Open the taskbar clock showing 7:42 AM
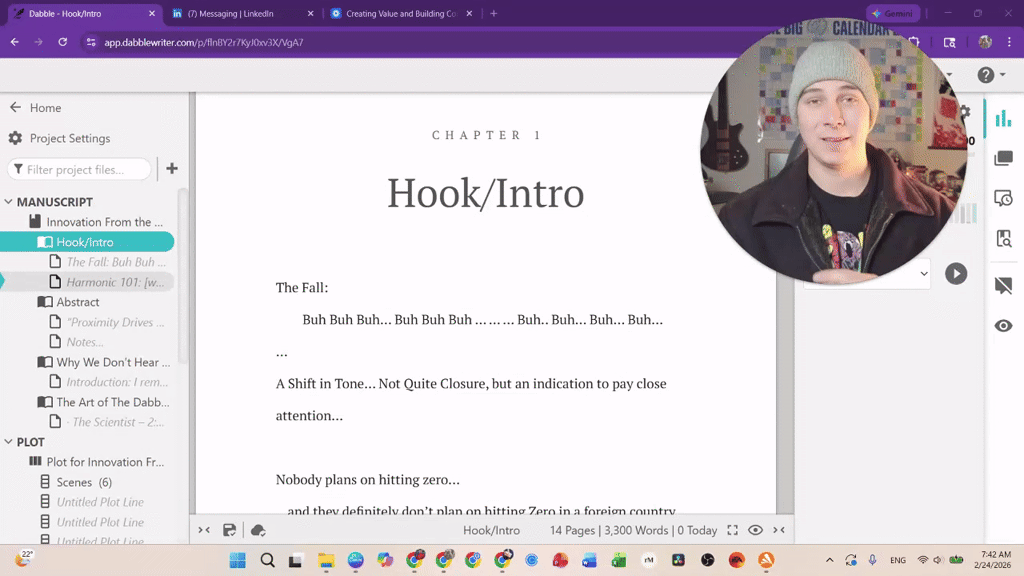The width and height of the screenshot is (1024, 576). tap(995, 560)
